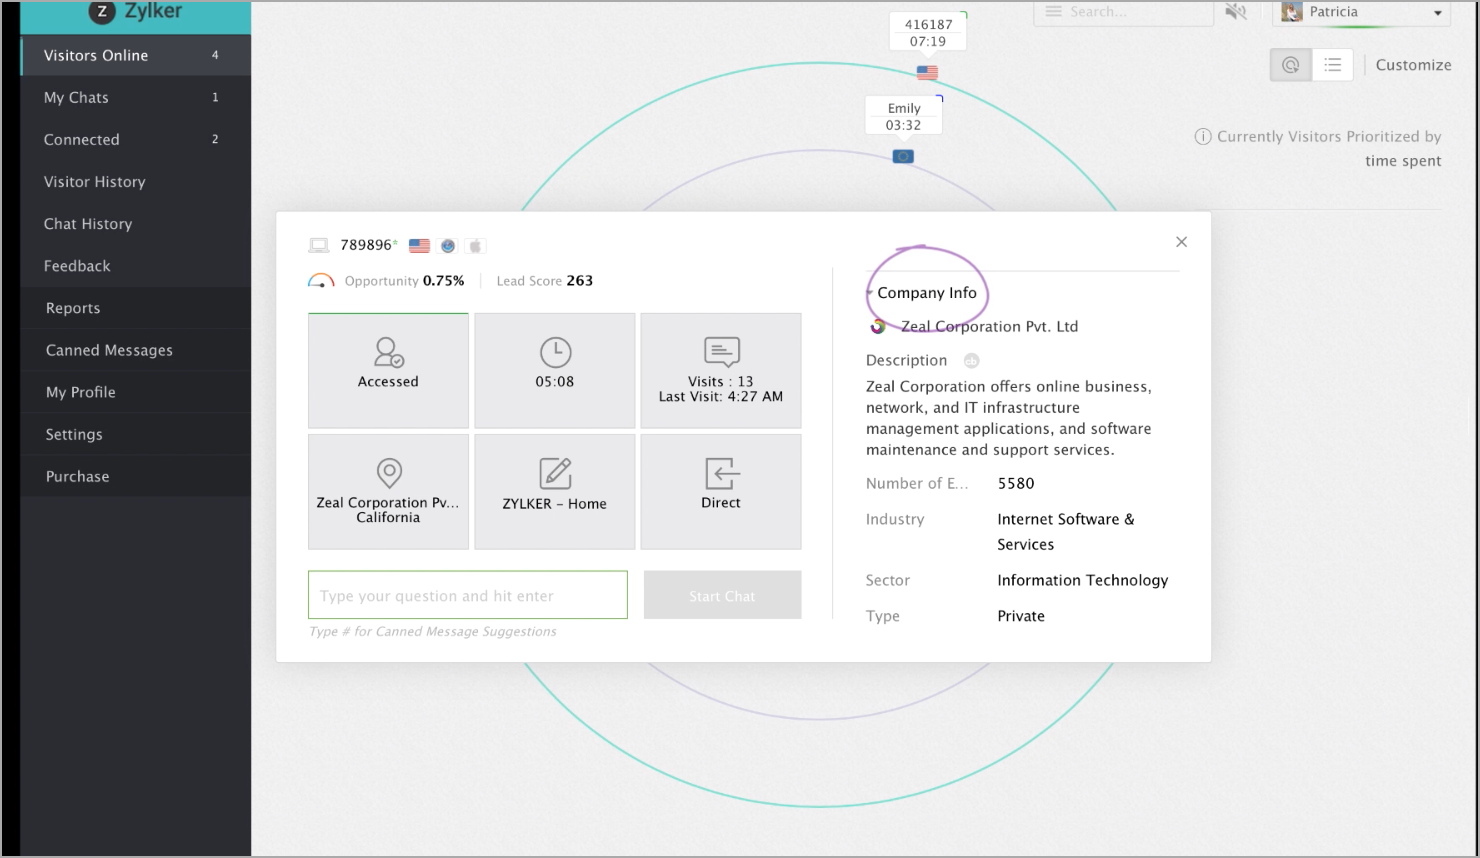Click the Lead Score 263 value
This screenshot has width=1480, height=858.
pos(580,281)
